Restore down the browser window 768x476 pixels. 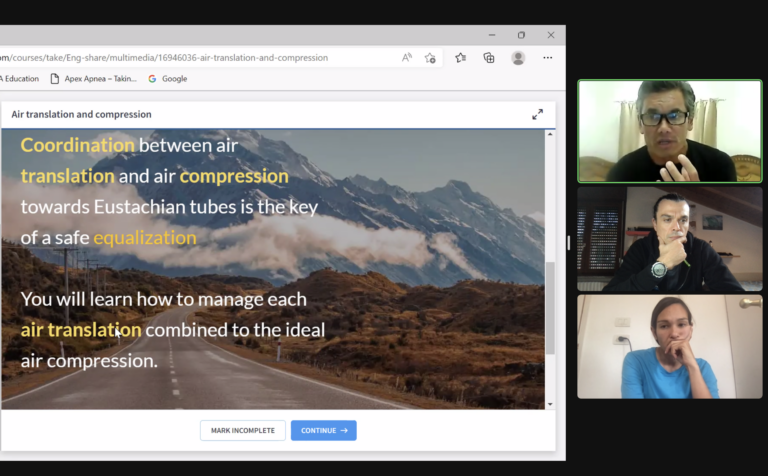point(521,35)
